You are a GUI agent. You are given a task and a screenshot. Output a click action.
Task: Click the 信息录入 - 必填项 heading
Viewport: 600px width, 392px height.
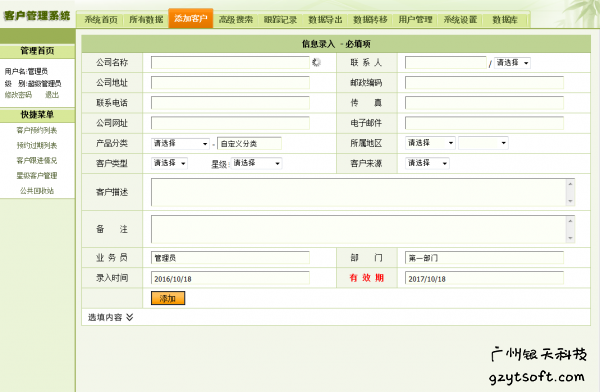pyautogui.click(x=336, y=44)
